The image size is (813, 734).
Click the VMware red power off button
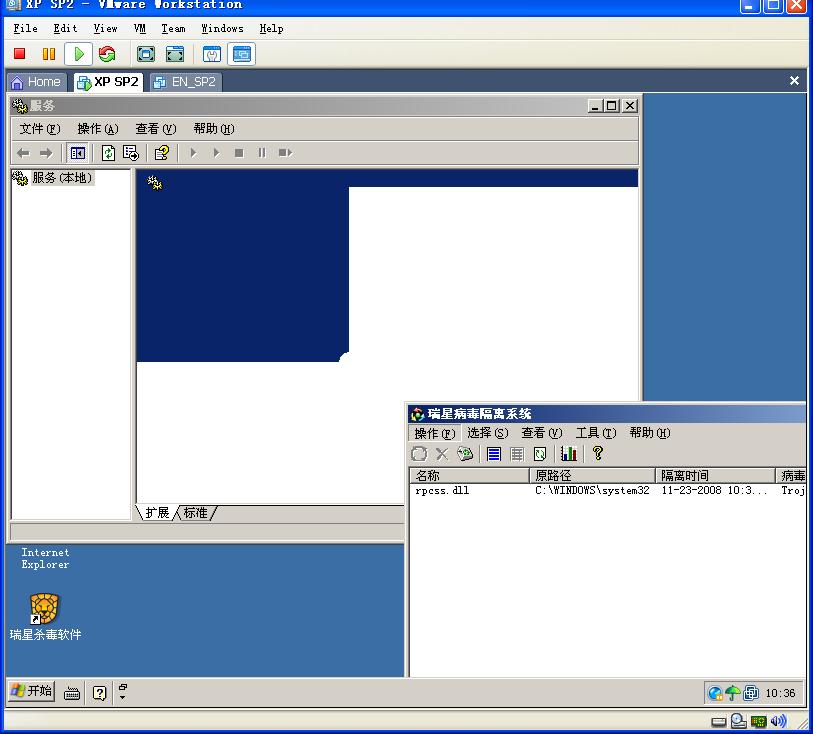[20, 53]
